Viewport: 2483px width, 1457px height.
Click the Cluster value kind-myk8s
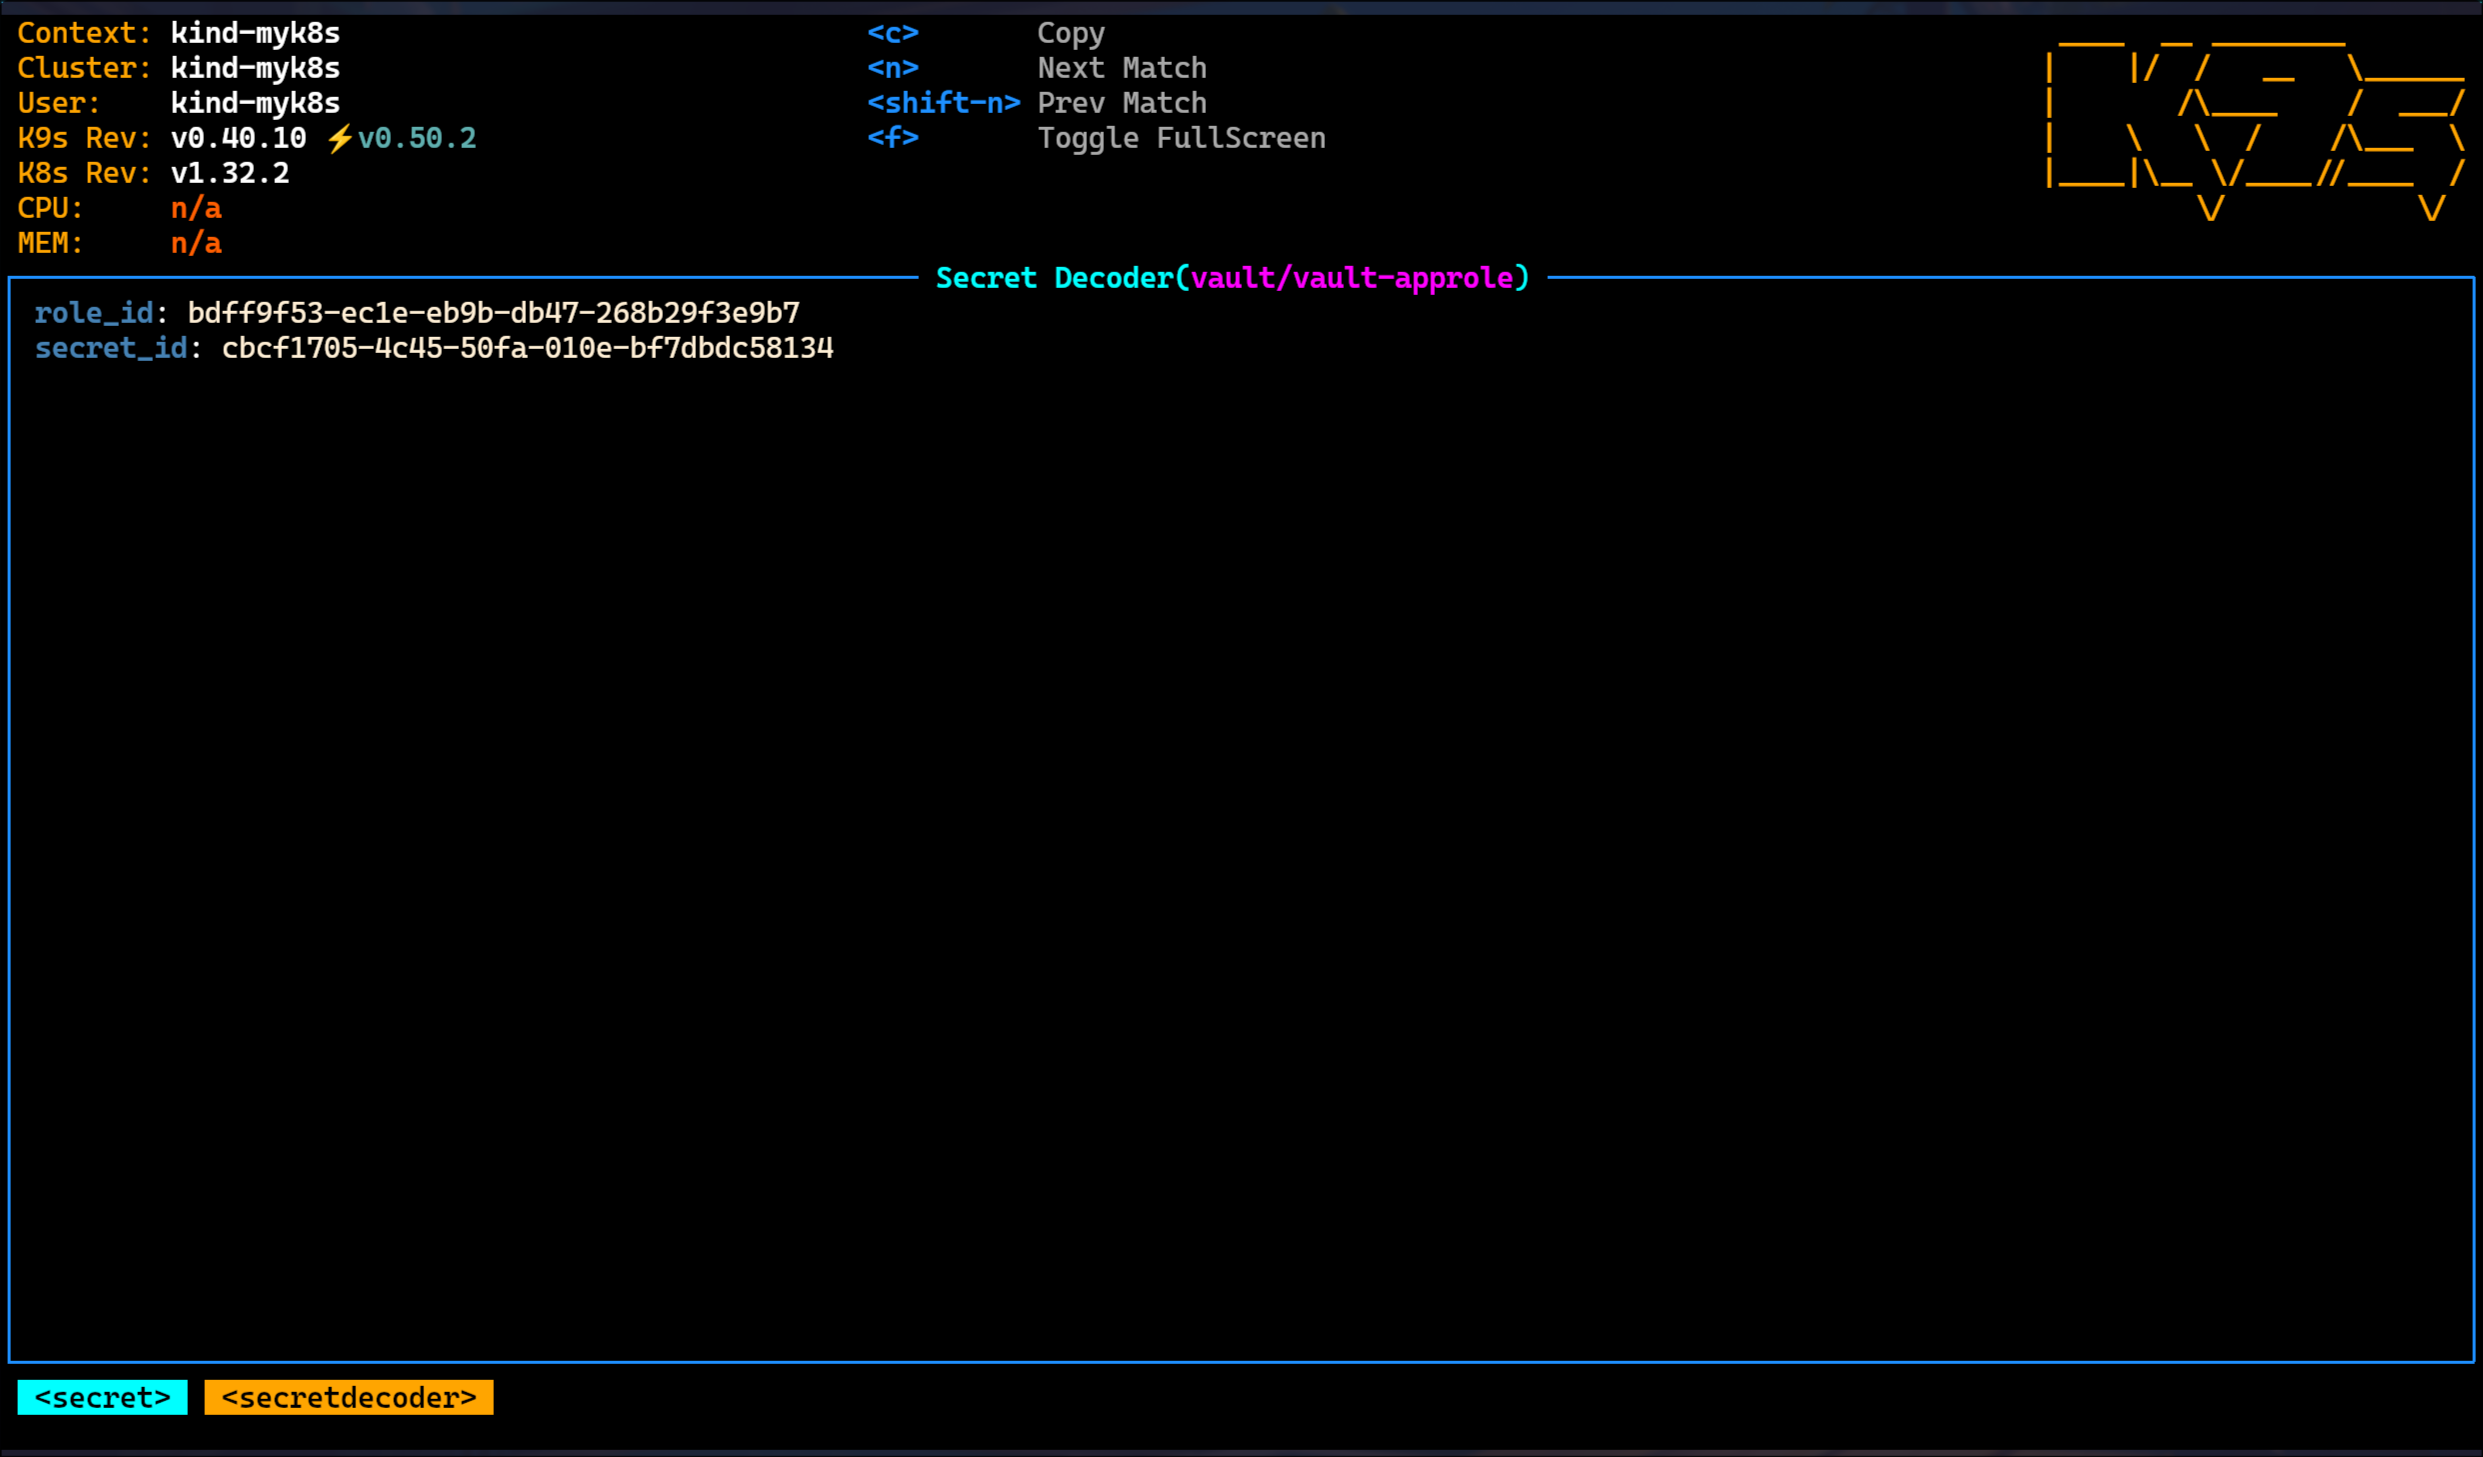[x=255, y=68]
